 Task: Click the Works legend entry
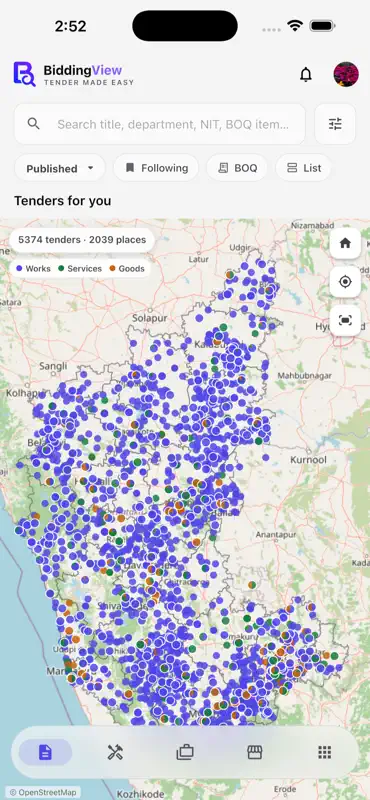[x=34, y=268]
